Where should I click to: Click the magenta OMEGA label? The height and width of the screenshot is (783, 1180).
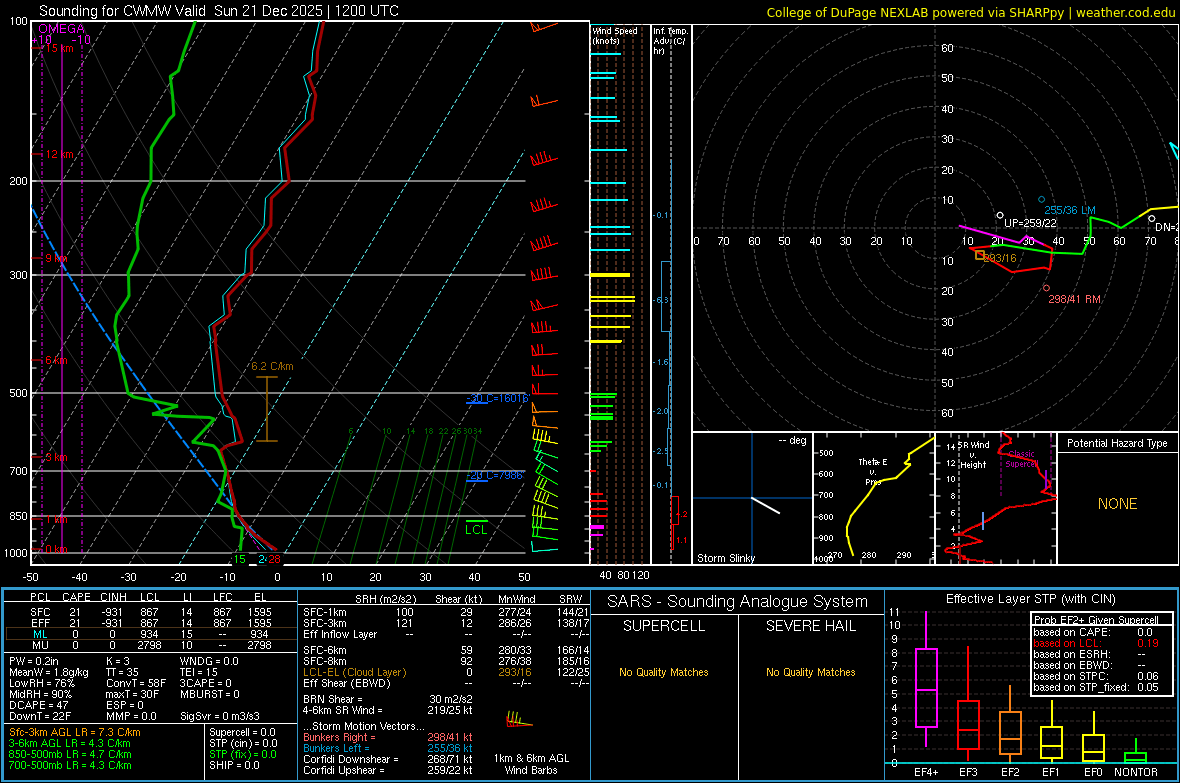pyautogui.click(x=62, y=29)
